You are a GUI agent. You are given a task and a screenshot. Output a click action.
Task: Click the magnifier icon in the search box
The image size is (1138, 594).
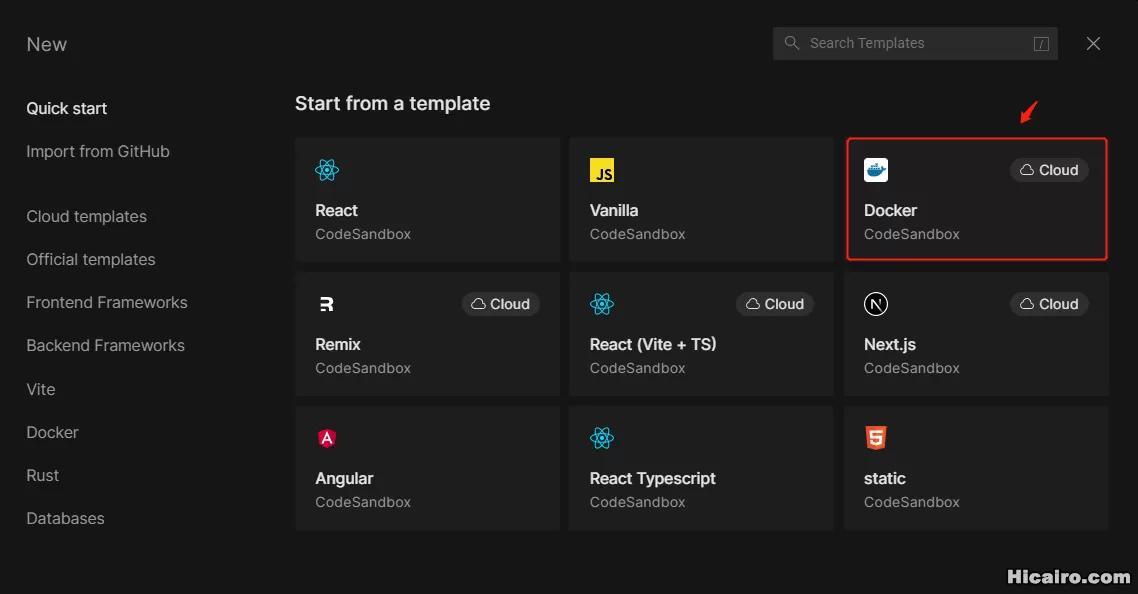[x=792, y=43]
